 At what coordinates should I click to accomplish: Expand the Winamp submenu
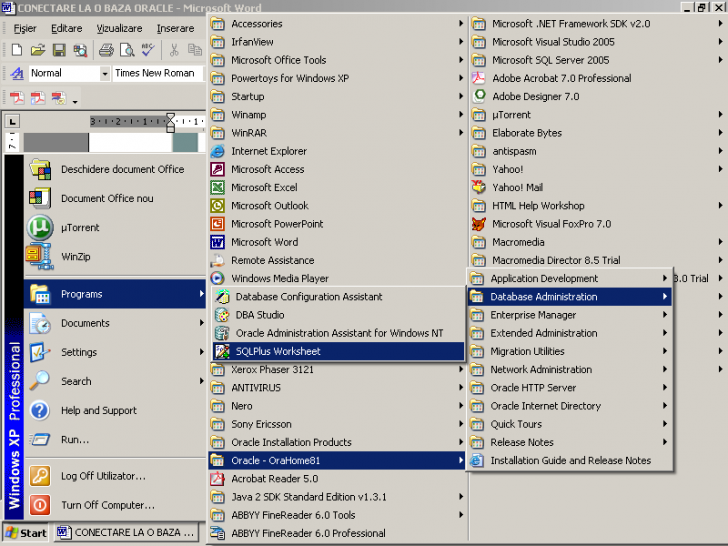click(x=338, y=114)
